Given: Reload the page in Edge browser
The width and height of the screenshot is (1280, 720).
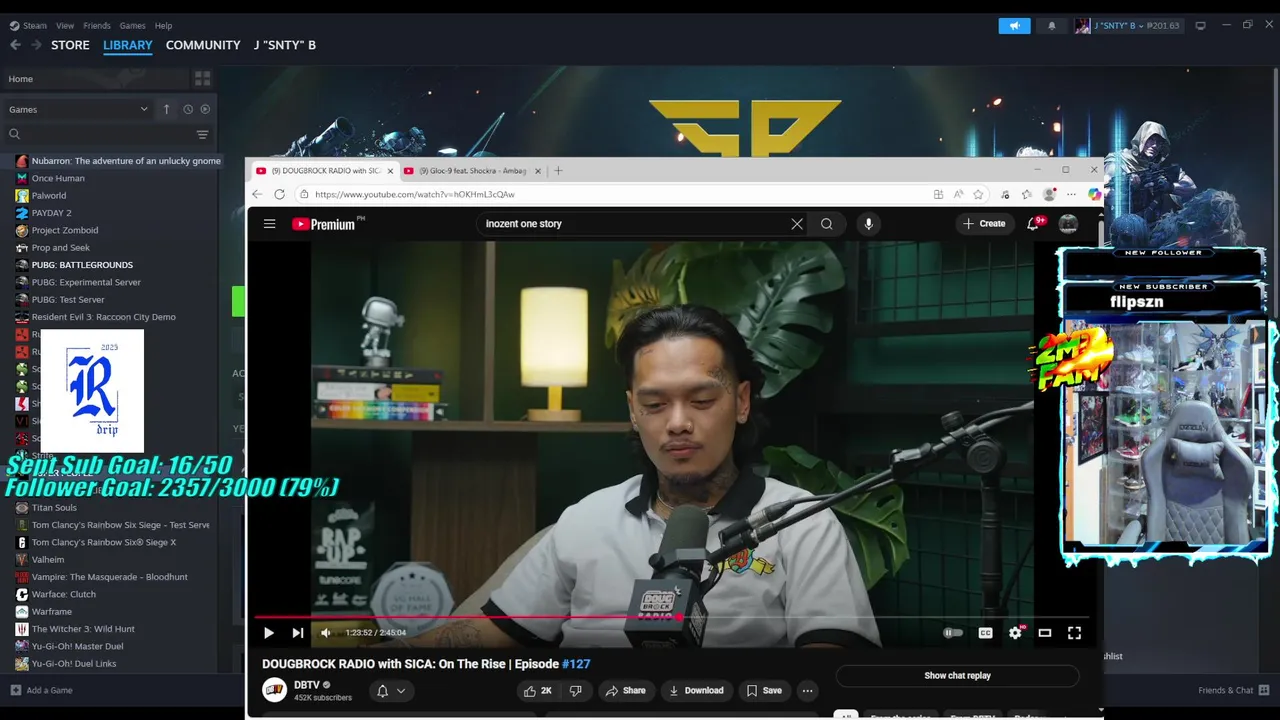Looking at the screenshot, I should 280,194.
